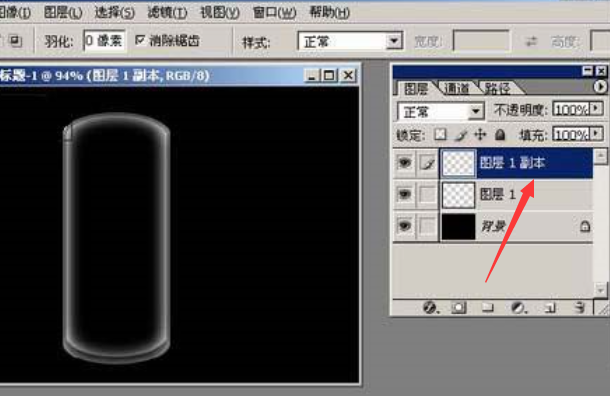Viewport: 610px width, 396px height.
Task: Hide the 图层 1 layer
Action: [x=405, y=194]
